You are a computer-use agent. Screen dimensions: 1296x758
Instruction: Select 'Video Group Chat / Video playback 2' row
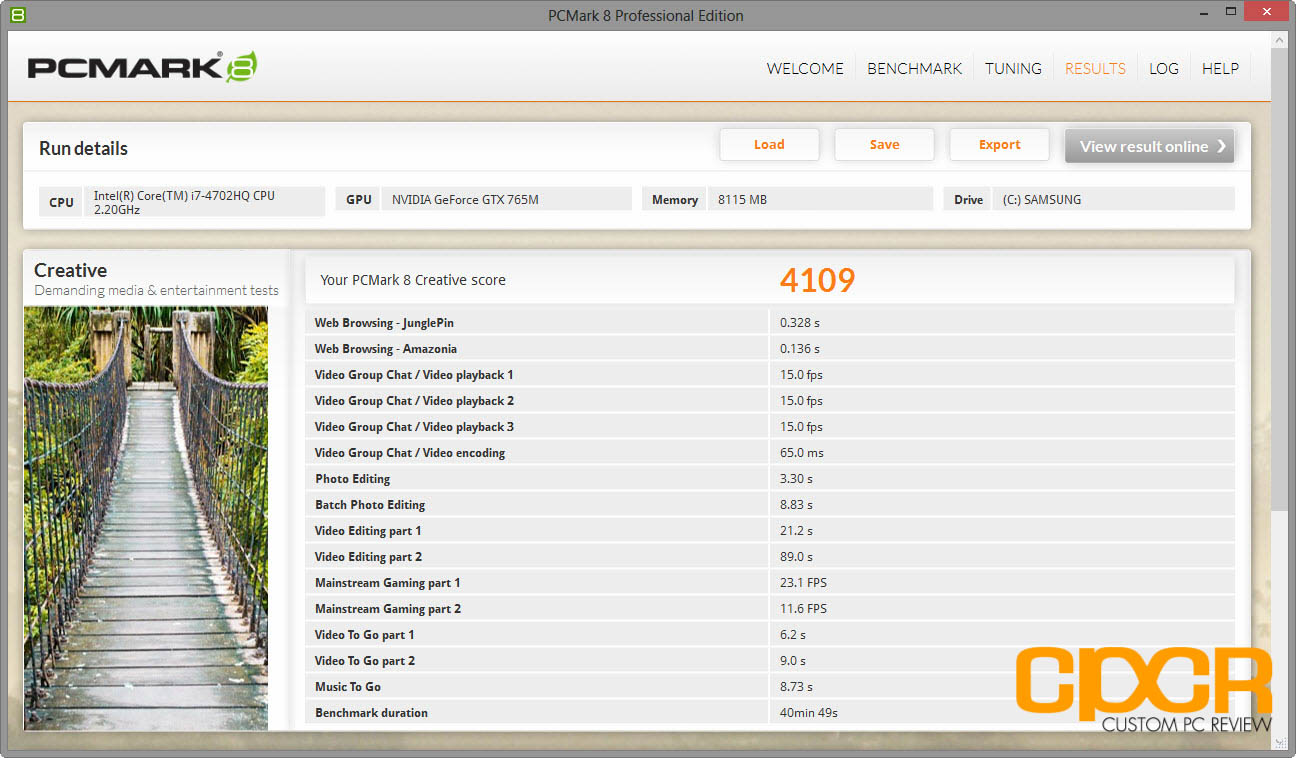point(770,401)
